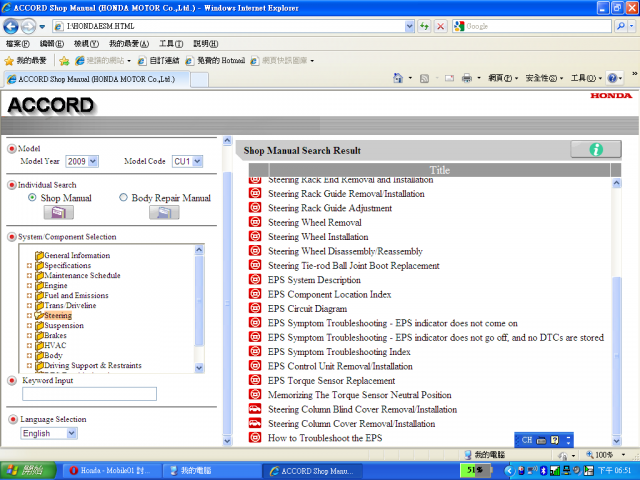Select the Shop Manual radio button
640x480 pixels.
[x=32, y=198]
